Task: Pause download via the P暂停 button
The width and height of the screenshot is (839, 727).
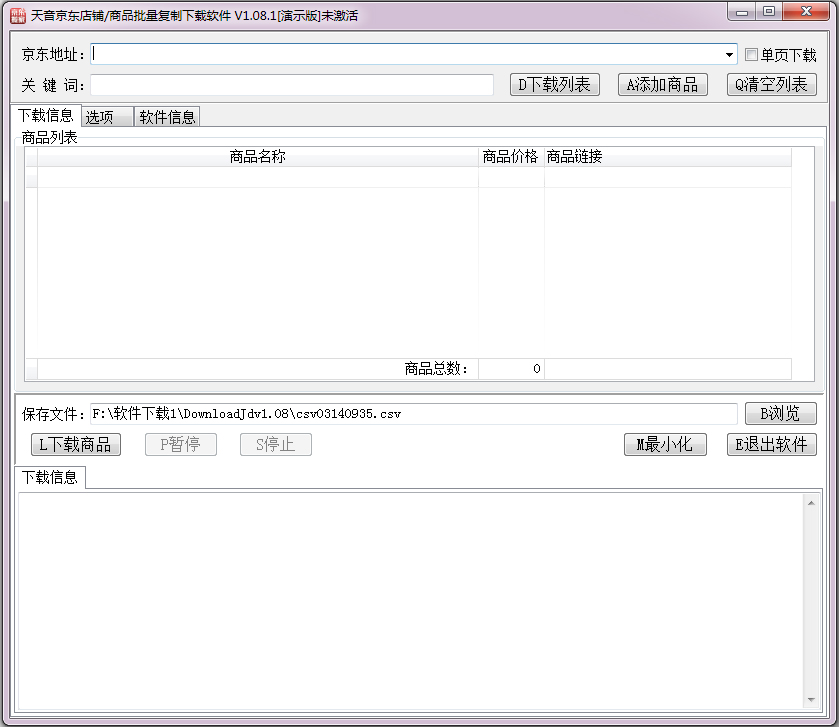Action: point(181,444)
